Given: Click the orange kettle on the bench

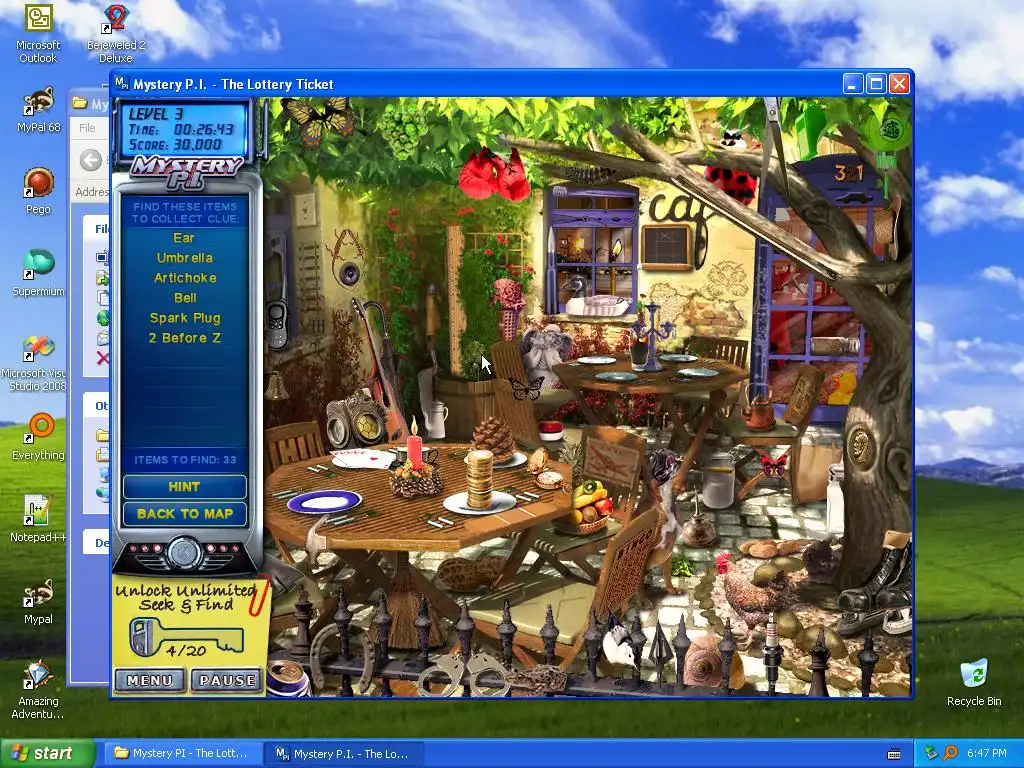Looking at the screenshot, I should 761,408.
